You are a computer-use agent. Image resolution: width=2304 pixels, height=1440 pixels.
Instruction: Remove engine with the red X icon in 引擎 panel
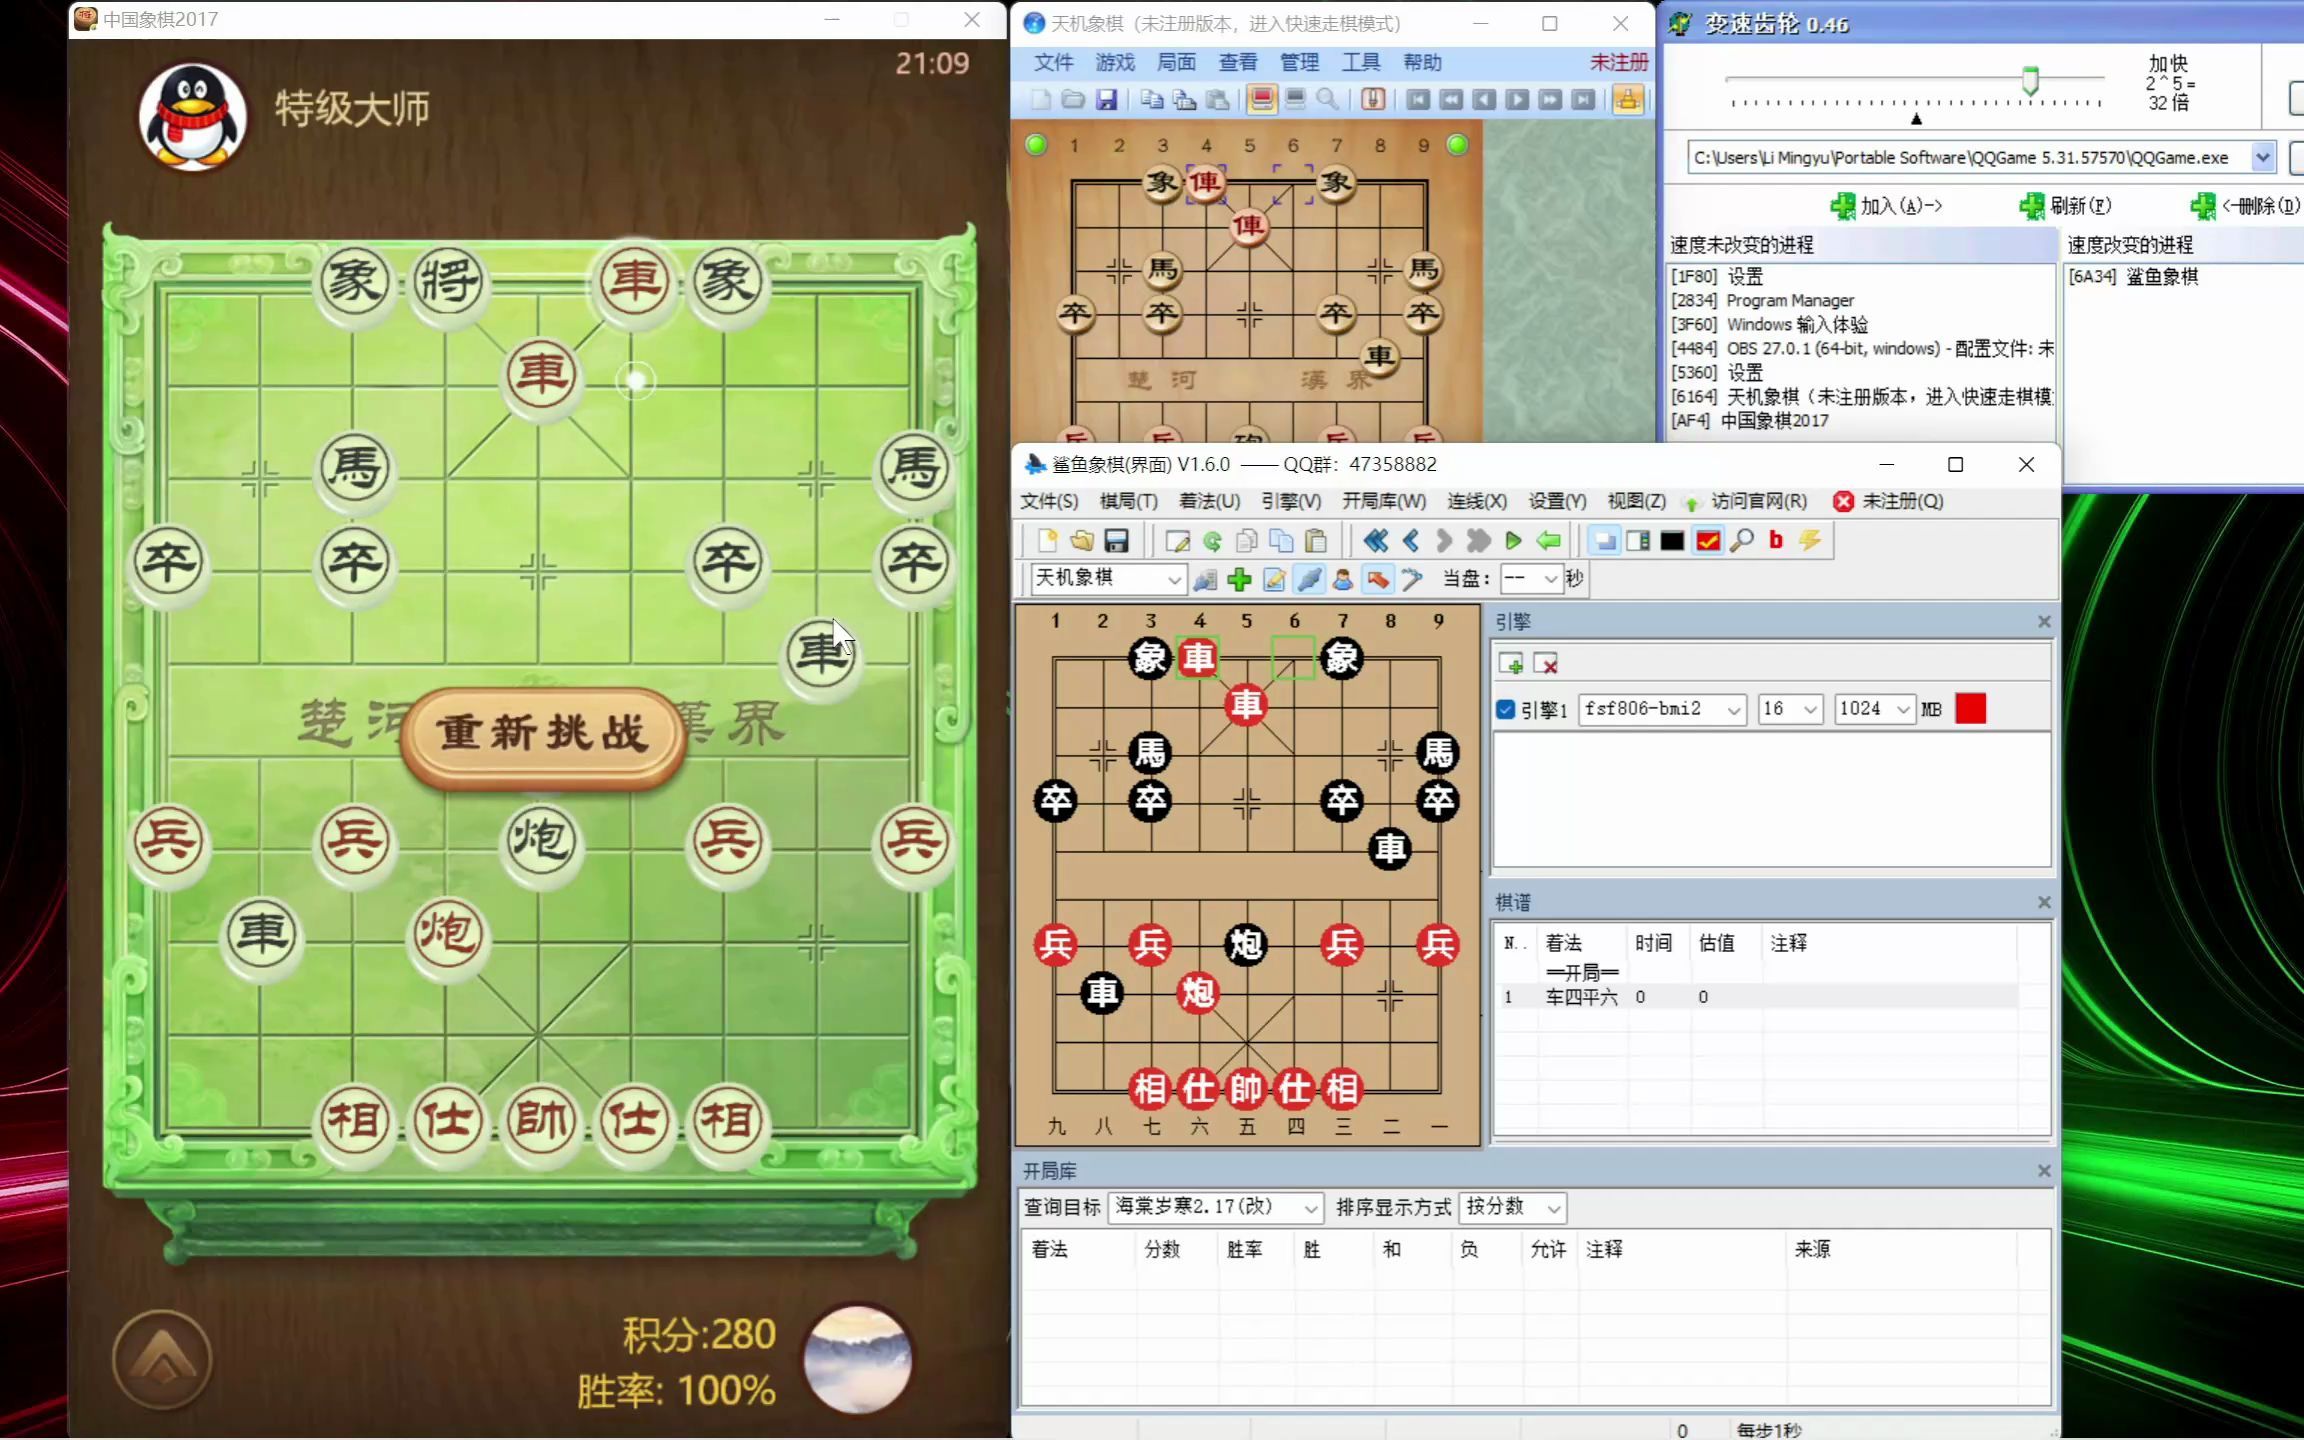(x=1545, y=663)
